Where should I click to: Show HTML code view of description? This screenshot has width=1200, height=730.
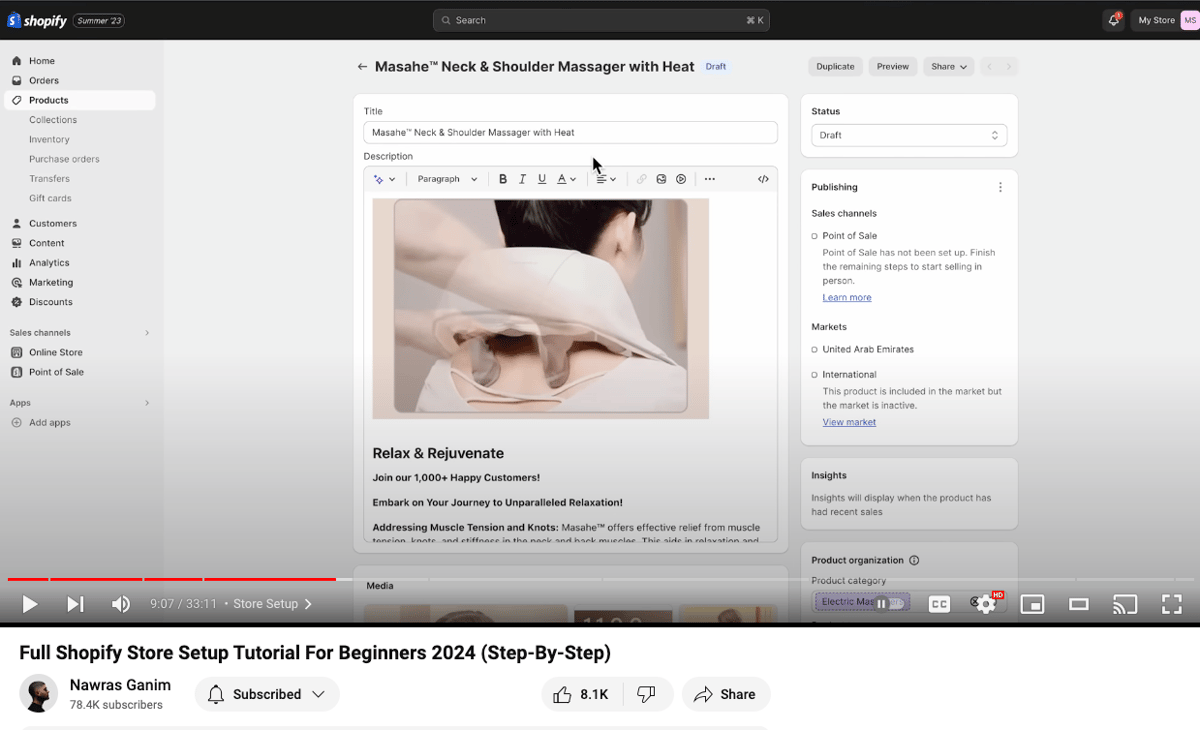pyautogui.click(x=763, y=179)
